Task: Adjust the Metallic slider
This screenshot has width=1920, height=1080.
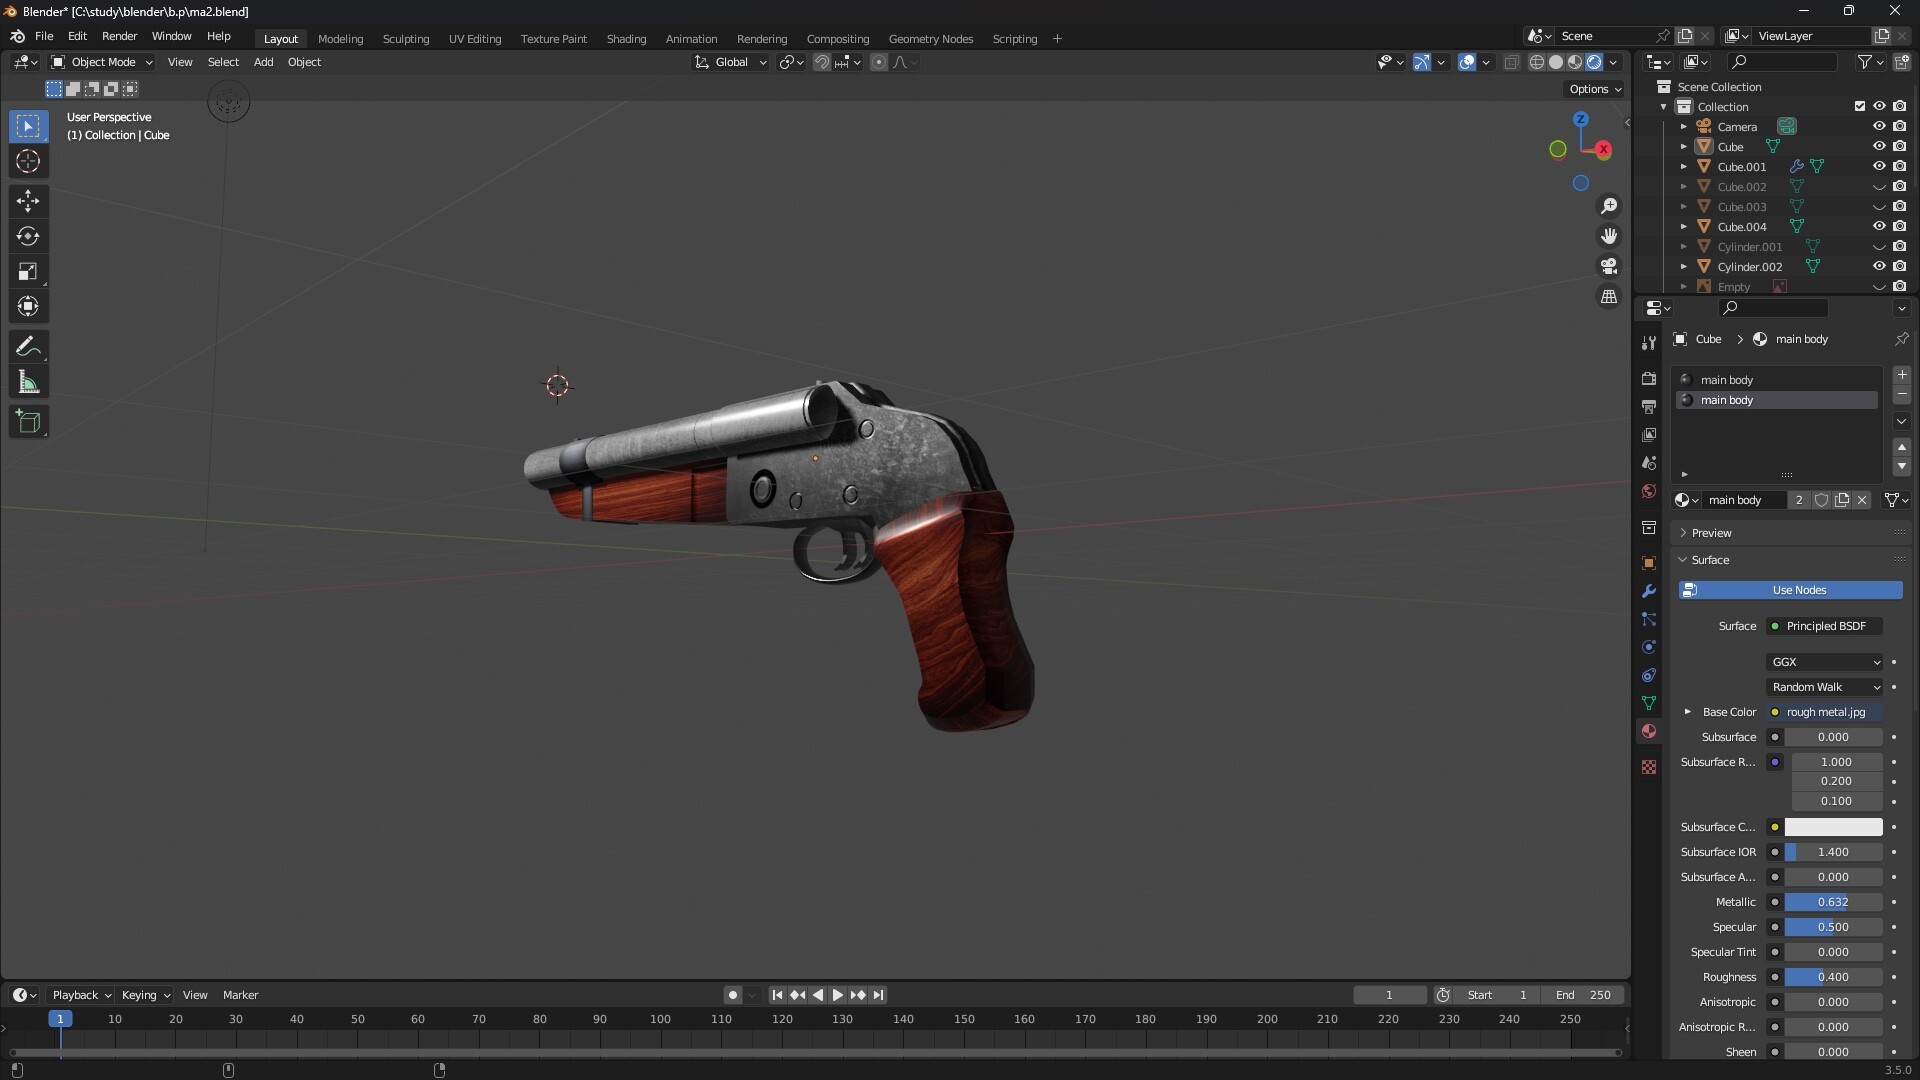Action: pyautogui.click(x=1833, y=901)
